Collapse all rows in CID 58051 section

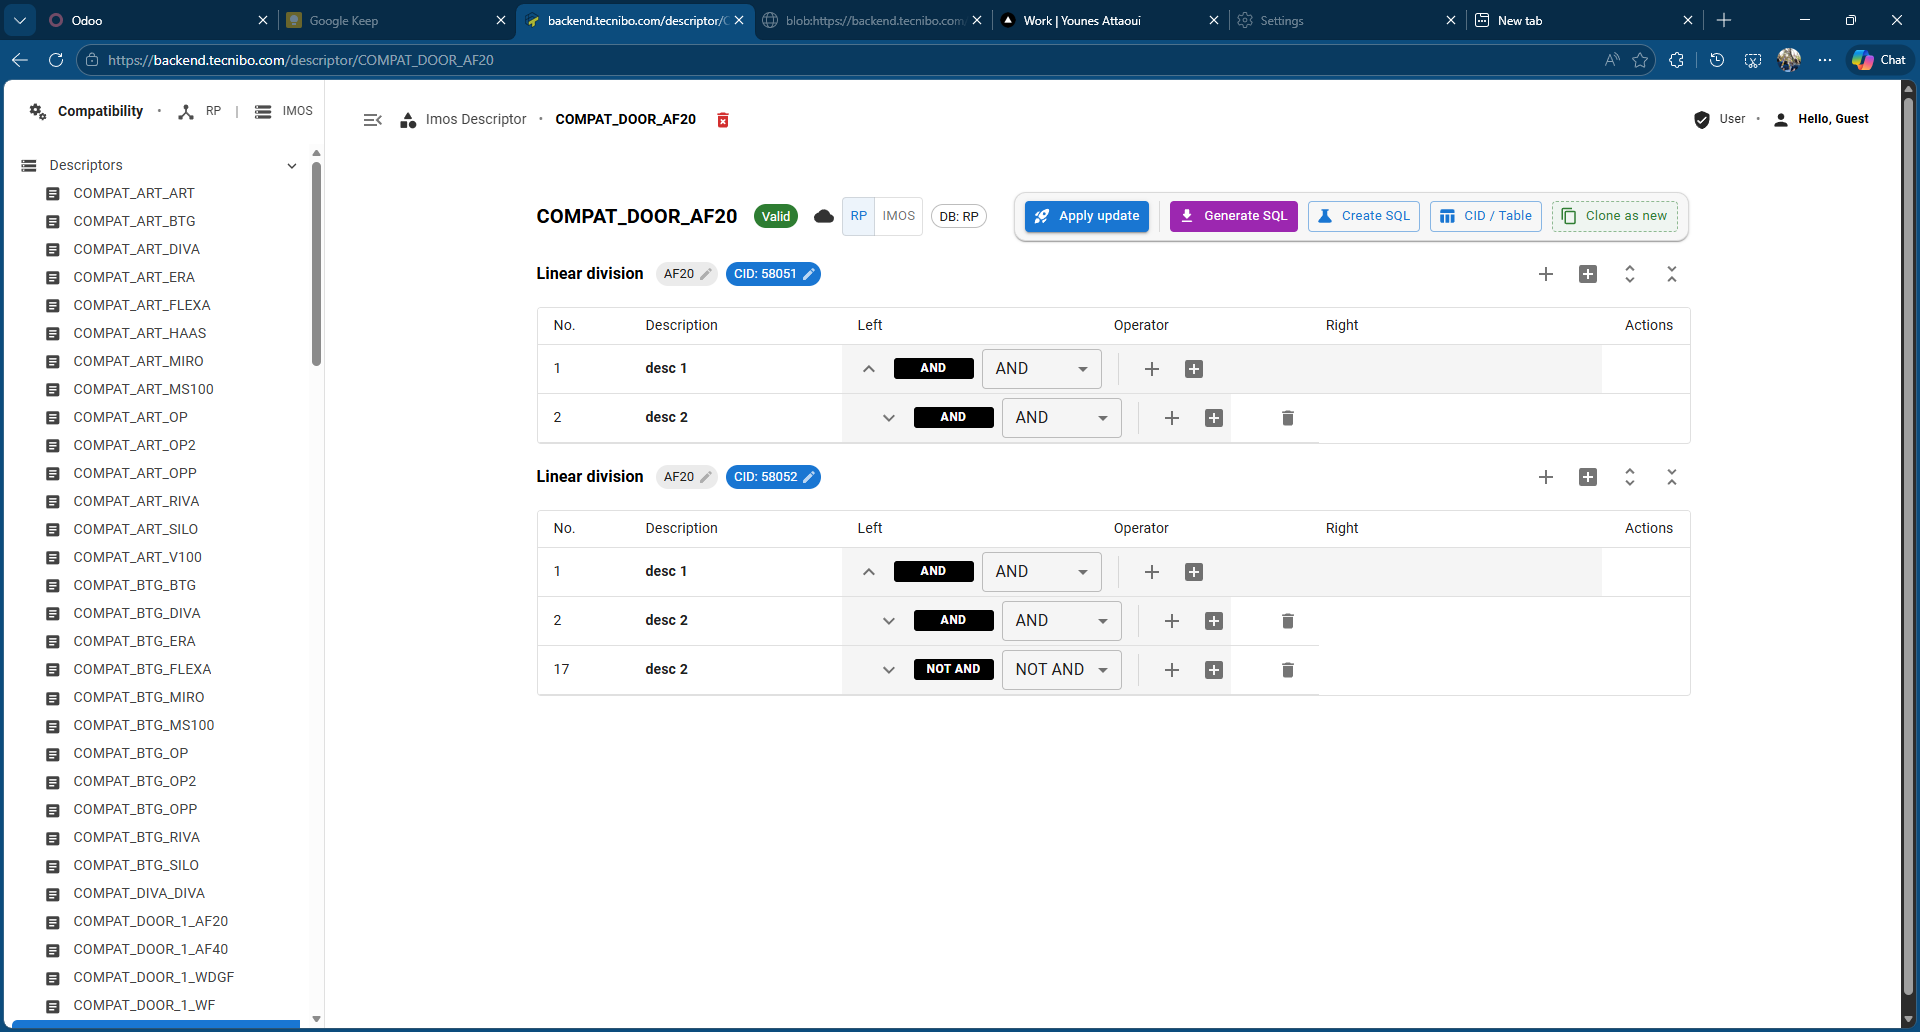point(1672,274)
